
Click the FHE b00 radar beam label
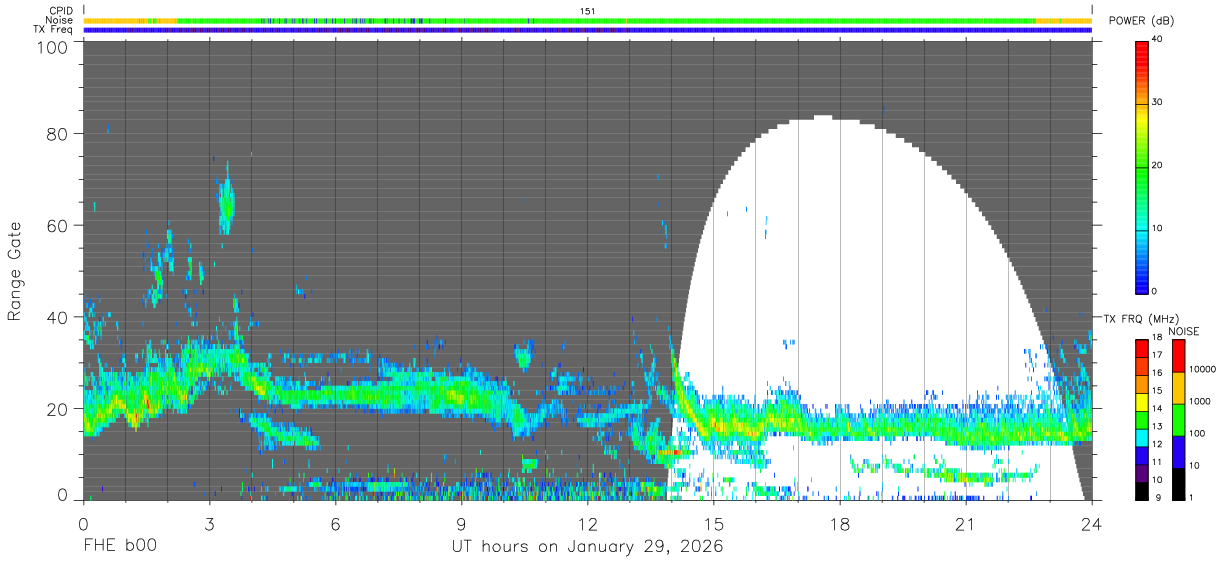[x=120, y=547]
